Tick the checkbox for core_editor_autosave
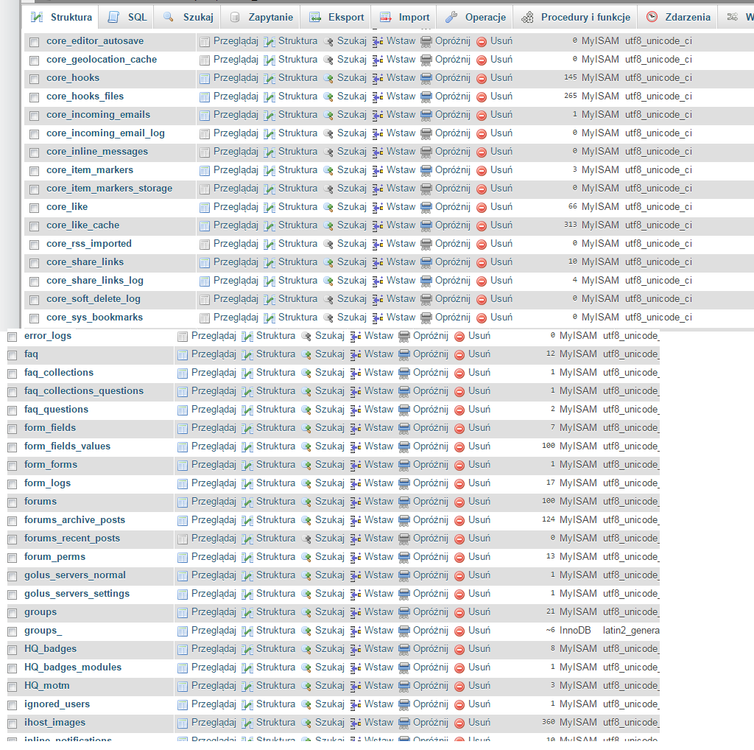Screen dimensions: 754x750 click(34, 42)
